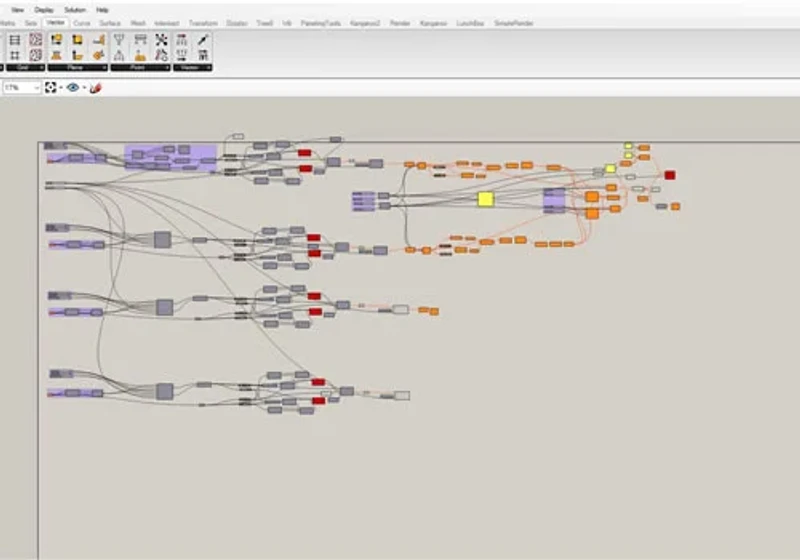
Task: Pick the orange bottom-row icon in Point panel
Action: pyautogui.click(x=140, y=55)
